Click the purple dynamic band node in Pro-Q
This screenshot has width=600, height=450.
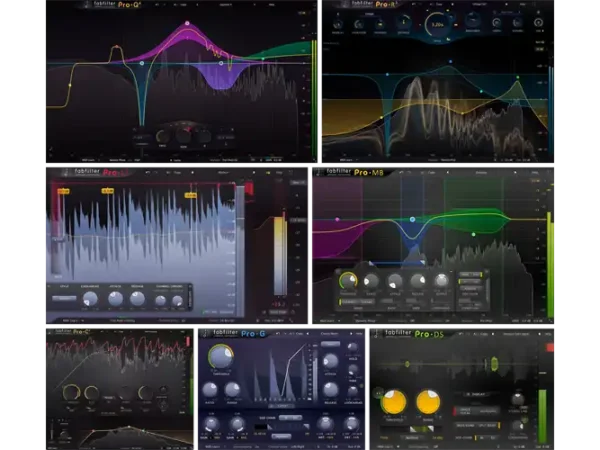(221, 63)
